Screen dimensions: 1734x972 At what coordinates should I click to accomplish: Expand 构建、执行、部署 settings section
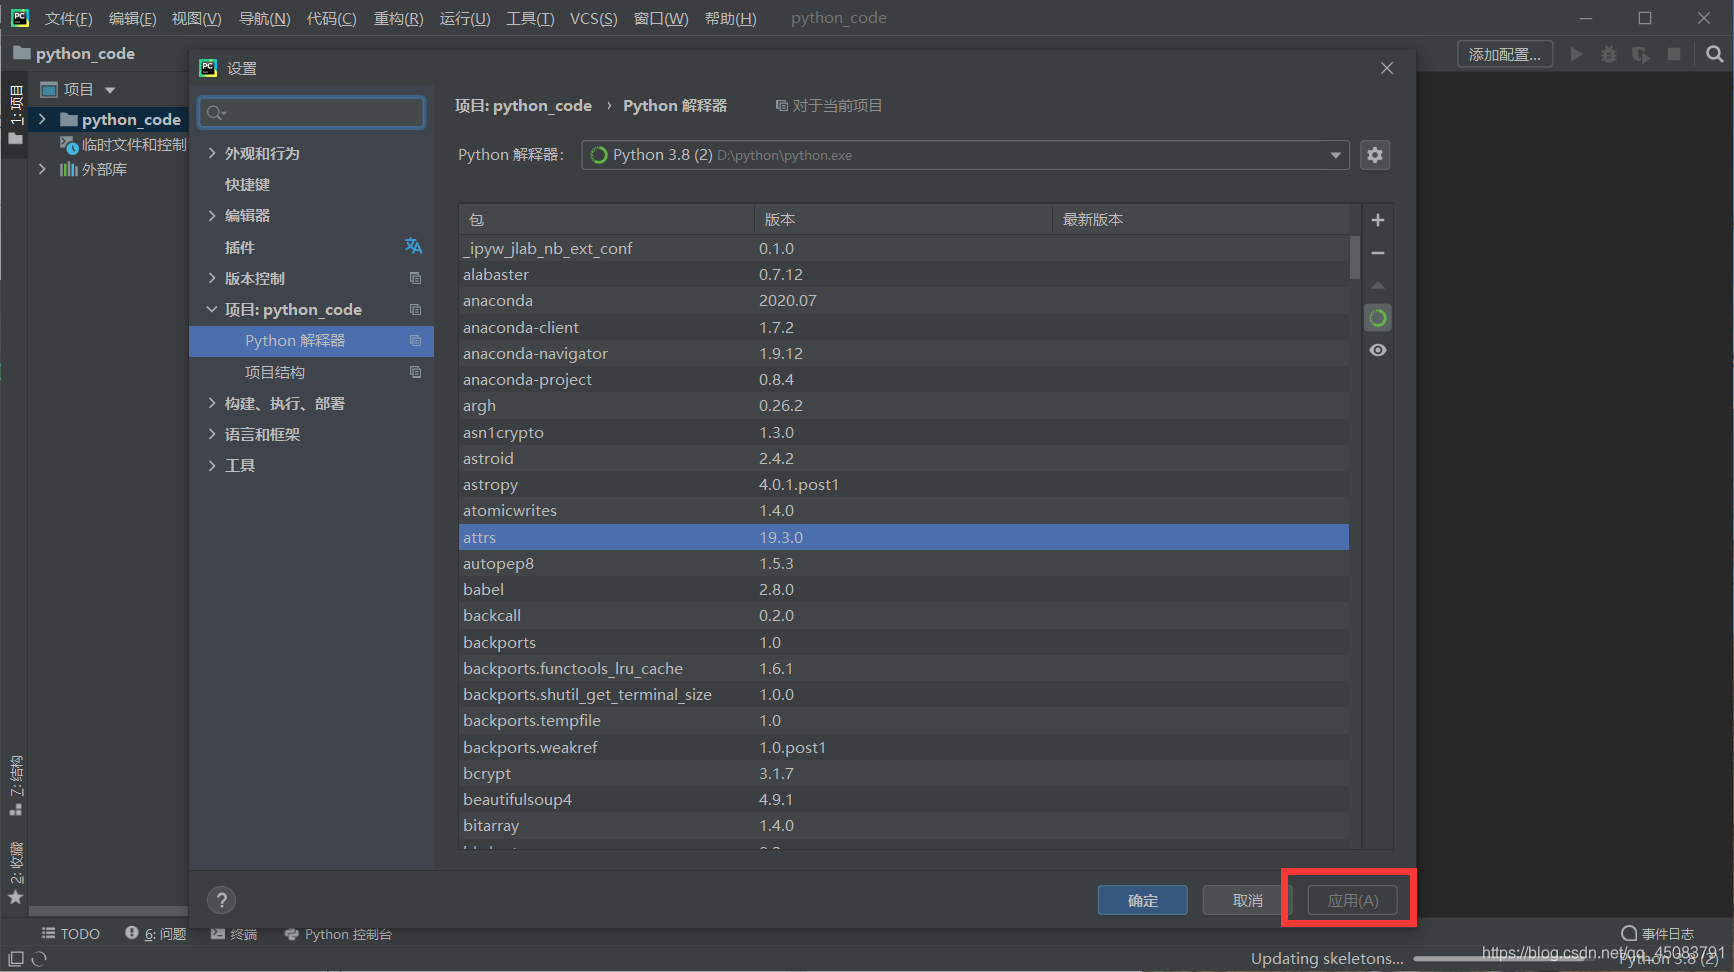click(212, 403)
